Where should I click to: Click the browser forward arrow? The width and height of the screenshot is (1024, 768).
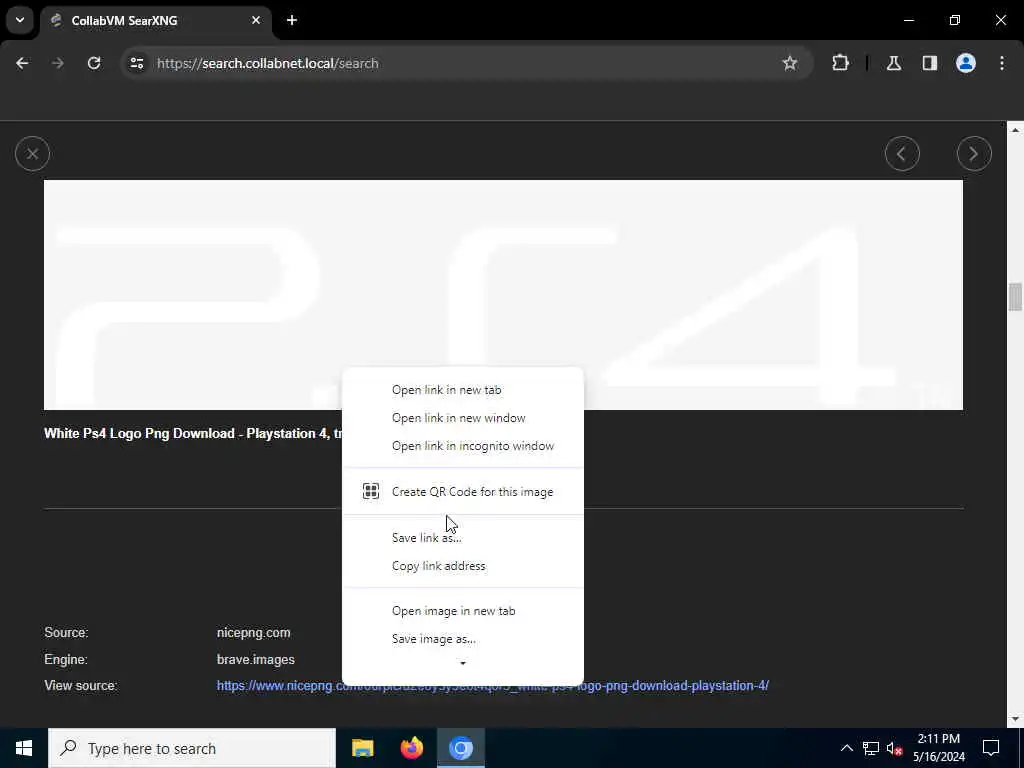click(58, 63)
